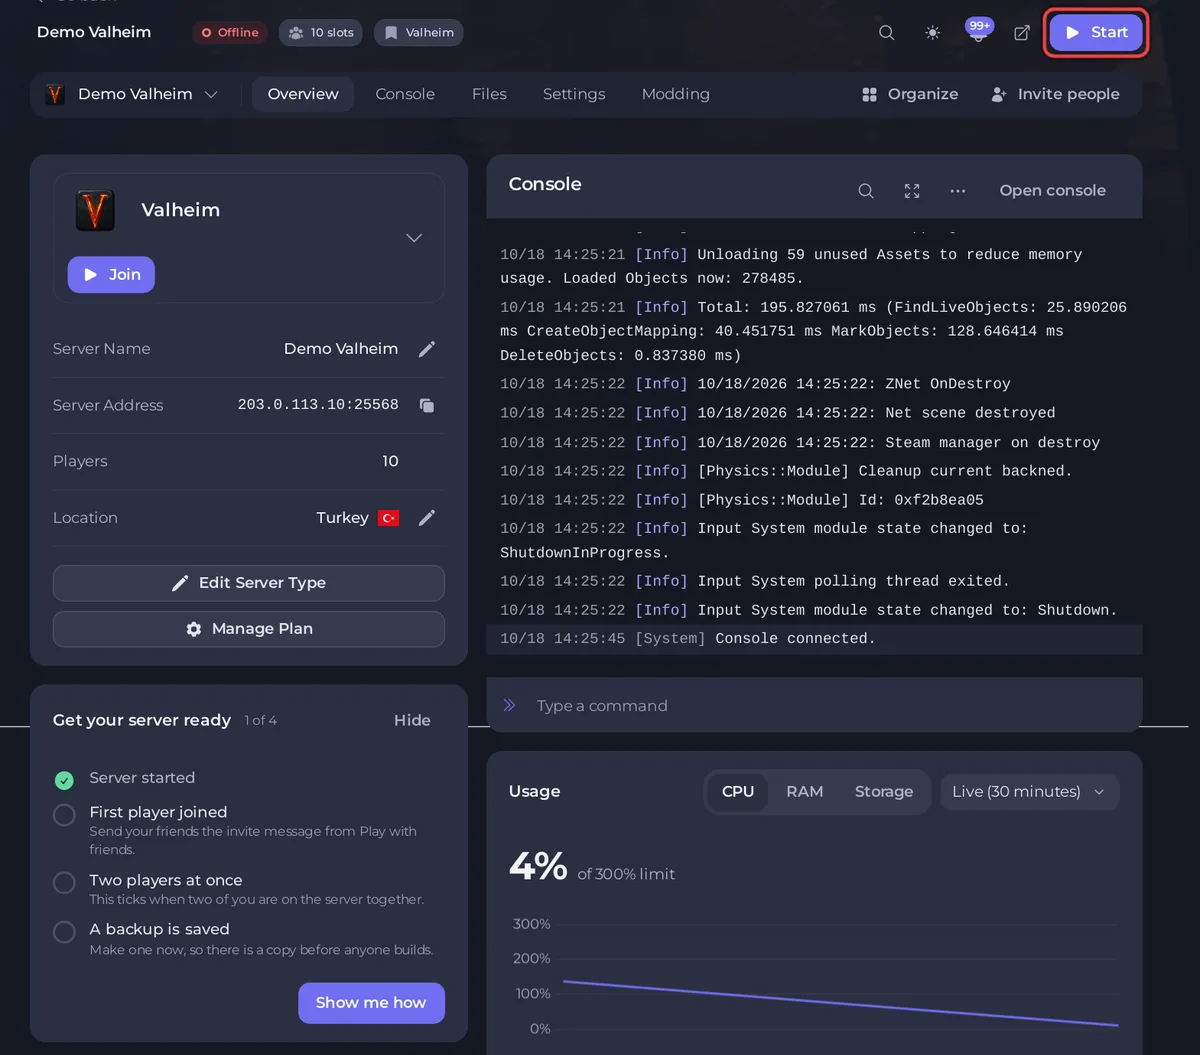Open the Demo Valheim server dropdown
Image resolution: width=1200 pixels, height=1055 pixels.
pos(132,94)
